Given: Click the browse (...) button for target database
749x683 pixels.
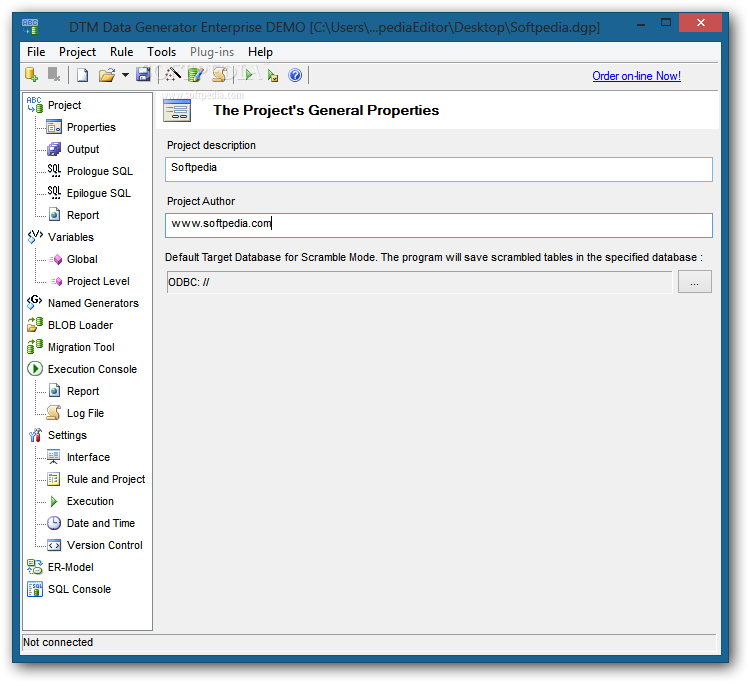Looking at the screenshot, I should coord(695,282).
